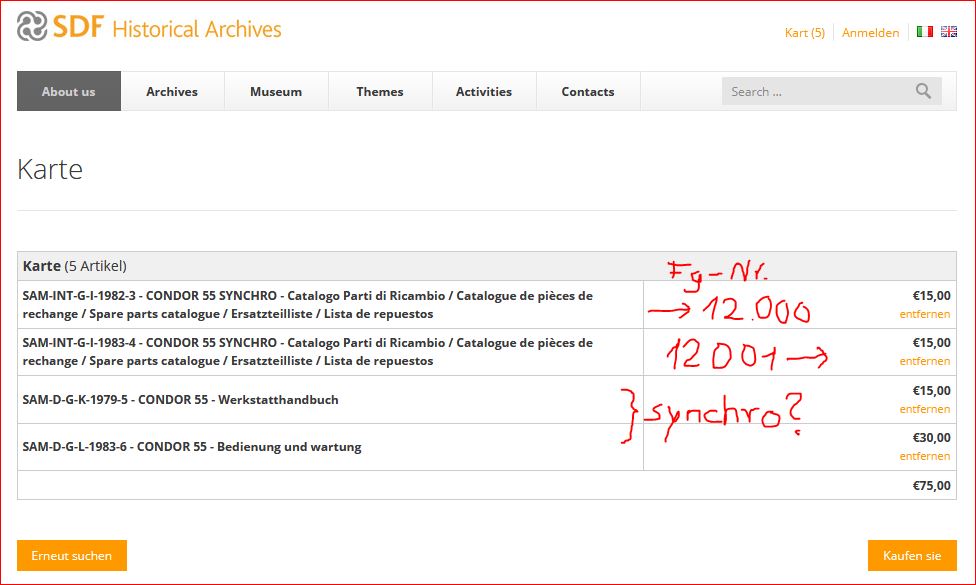
Task: Switch language to Italian flag
Action: click(x=924, y=32)
